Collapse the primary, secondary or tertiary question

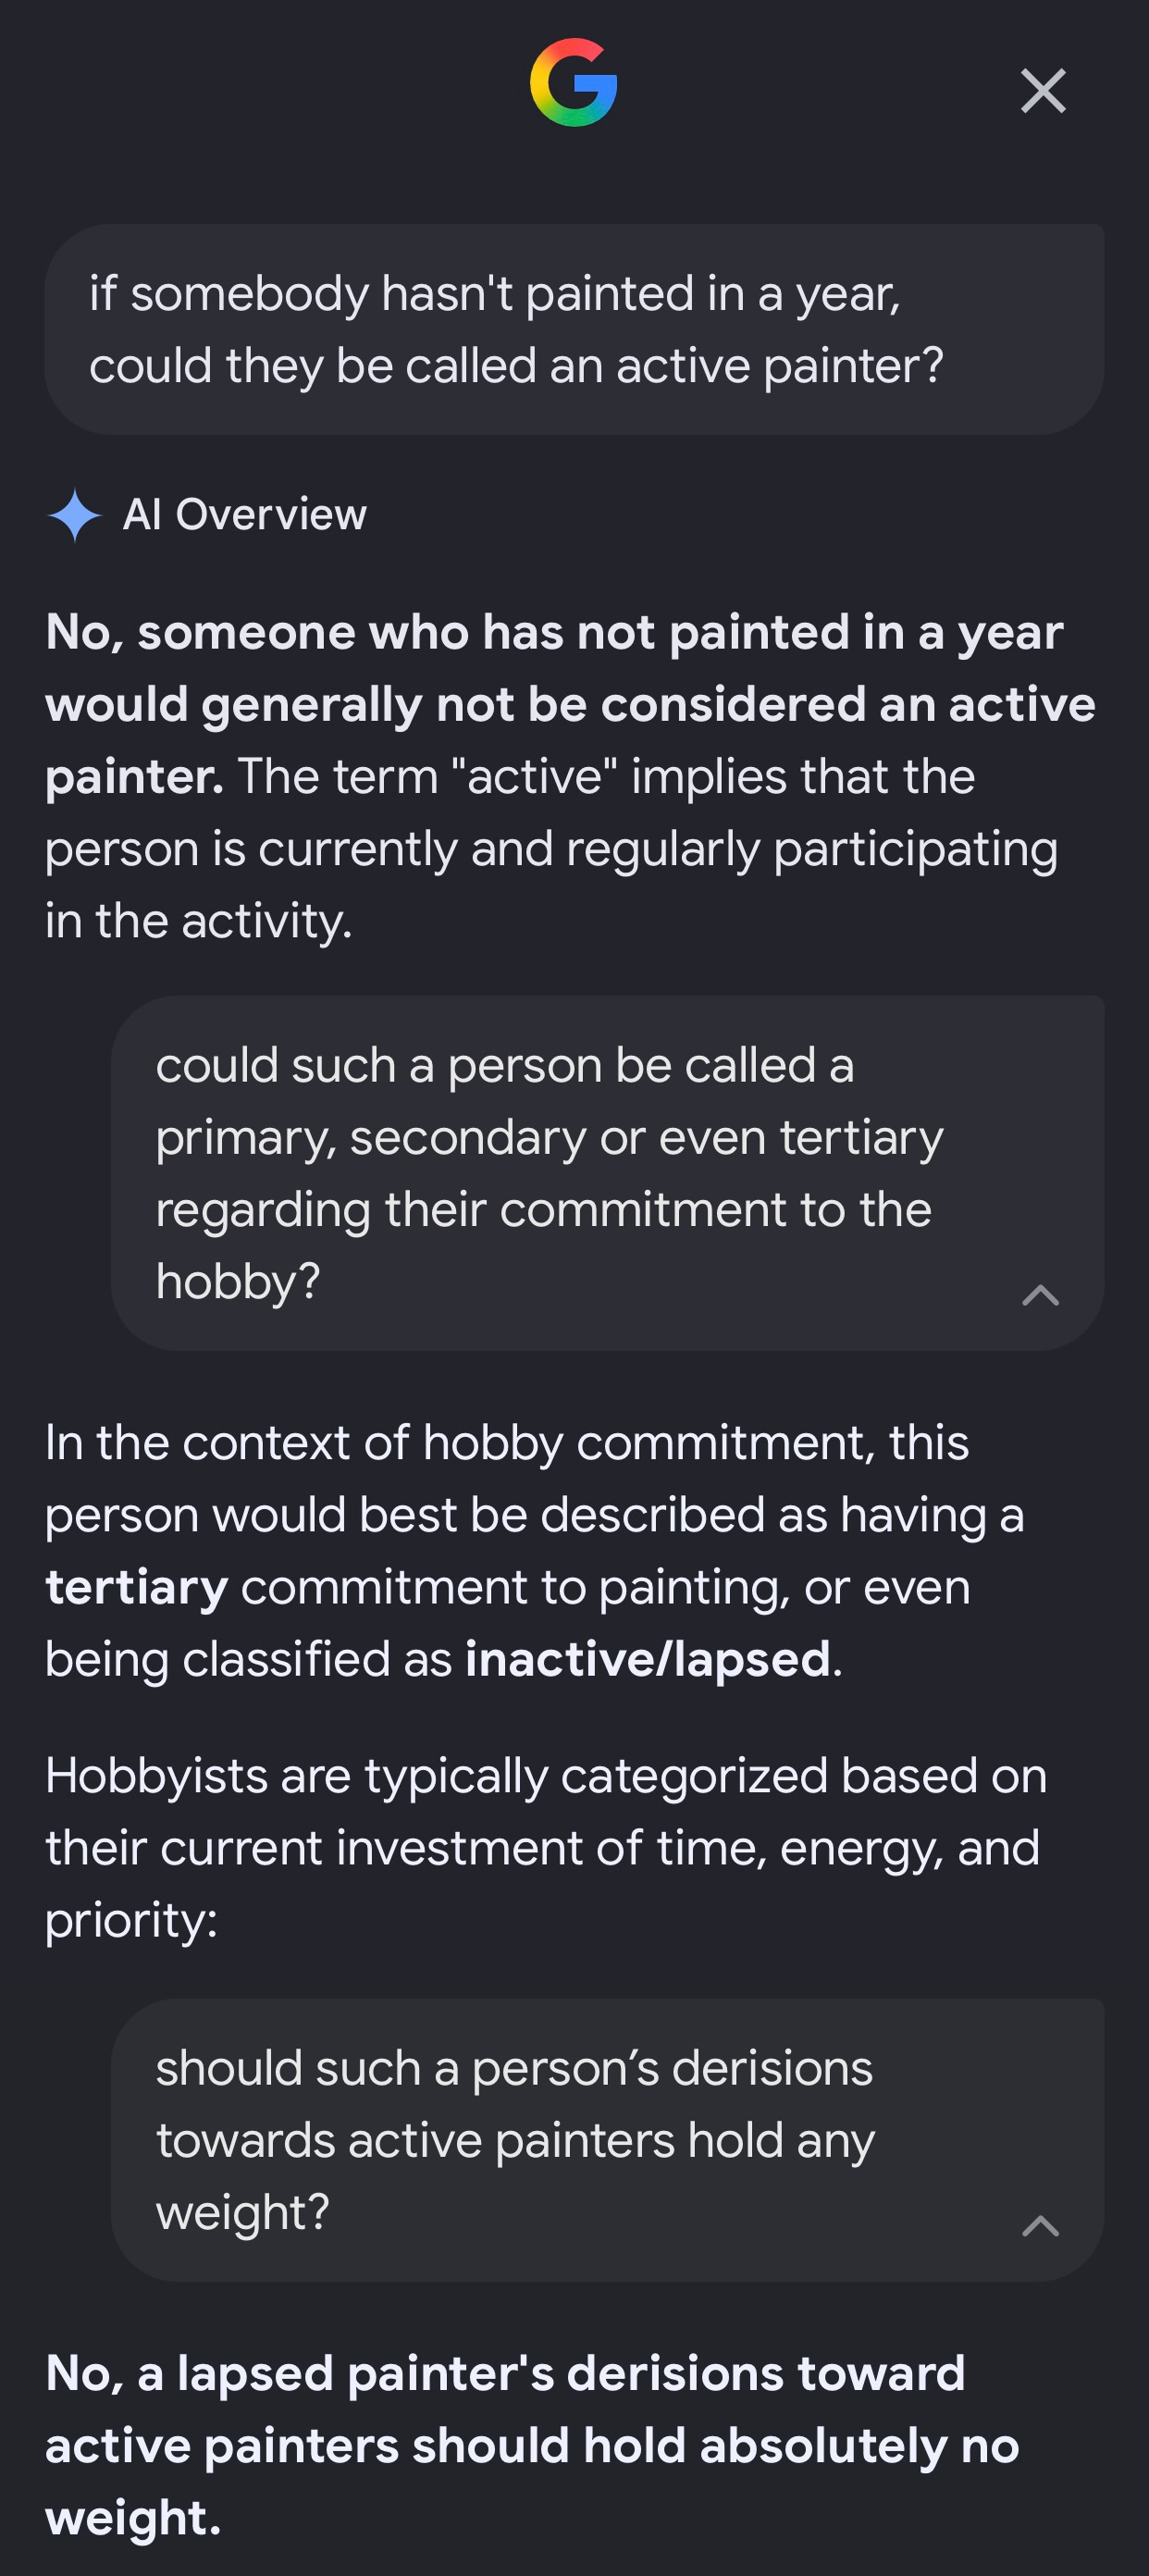1041,1295
